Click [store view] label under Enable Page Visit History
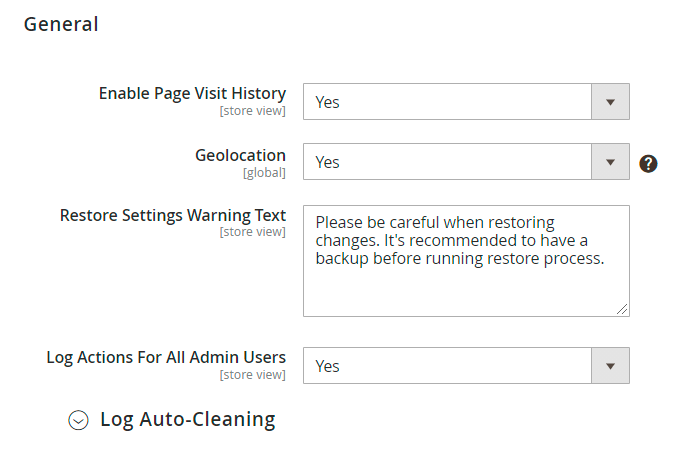The image size is (684, 451). pos(252,111)
